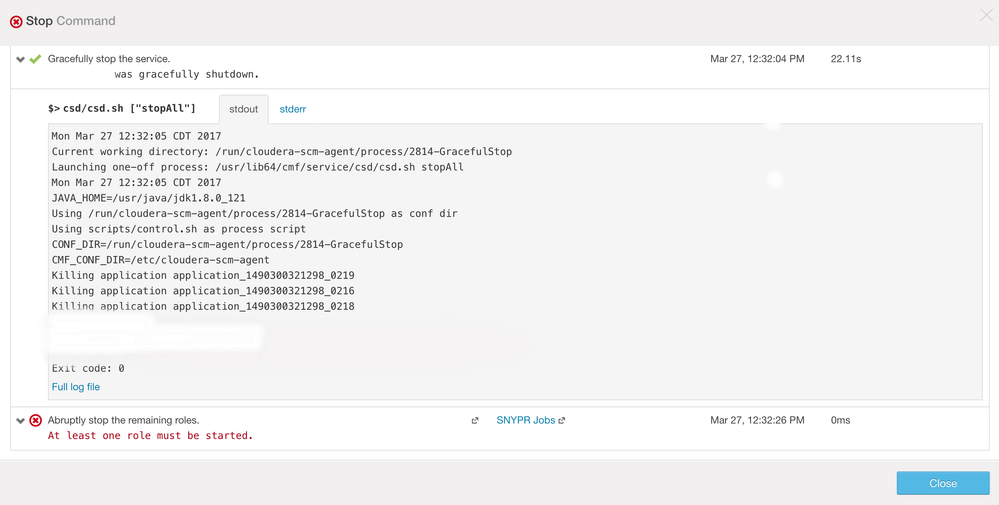The image size is (999, 505).
Task: Click the 22.11s duration value
Action: [x=846, y=59]
